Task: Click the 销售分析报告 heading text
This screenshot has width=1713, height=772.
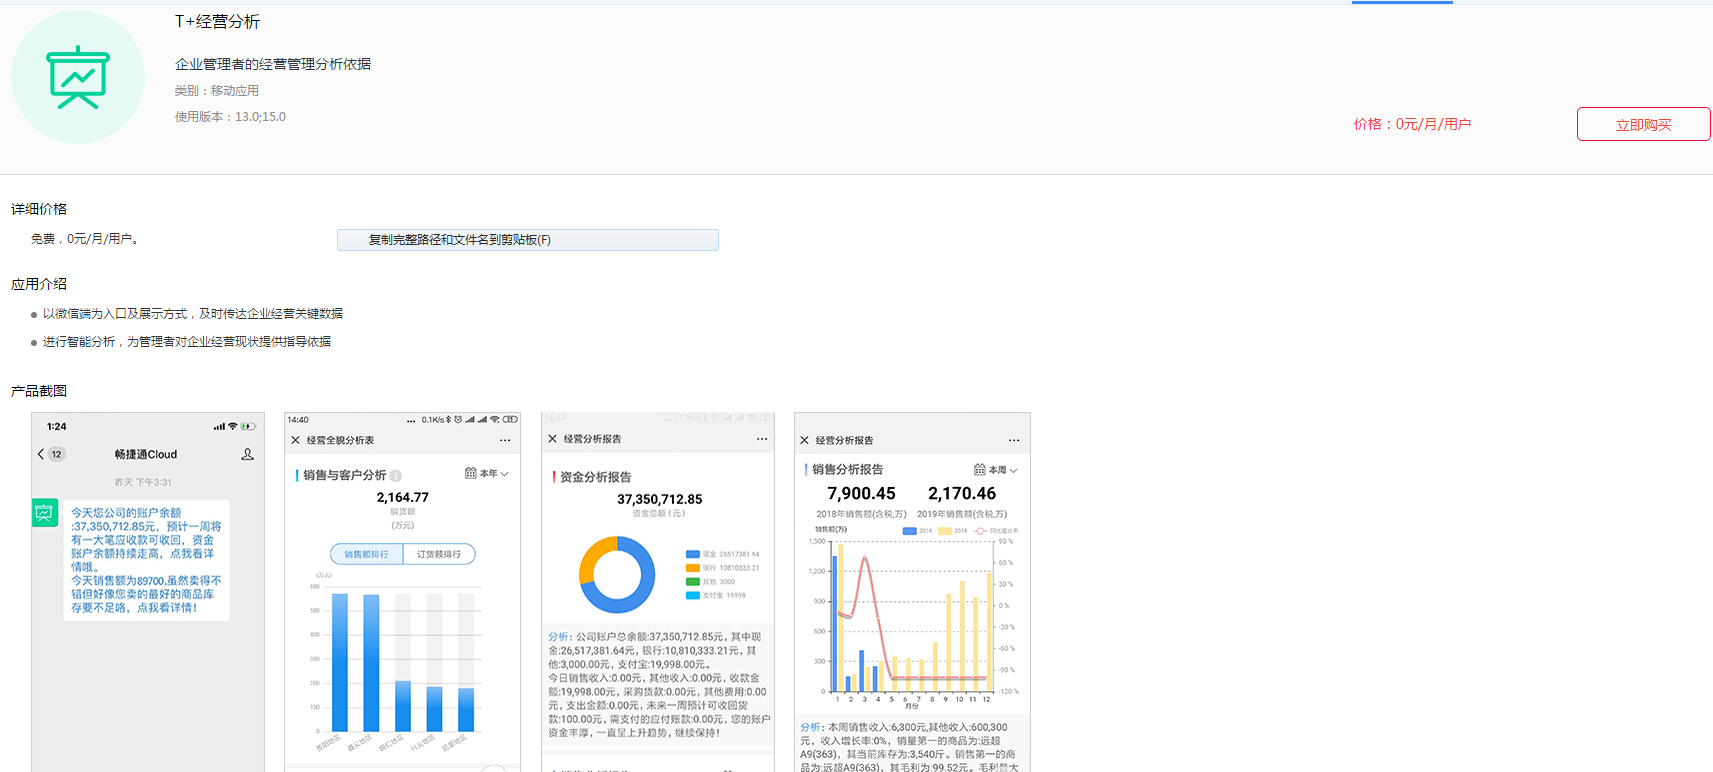Action: [848, 469]
